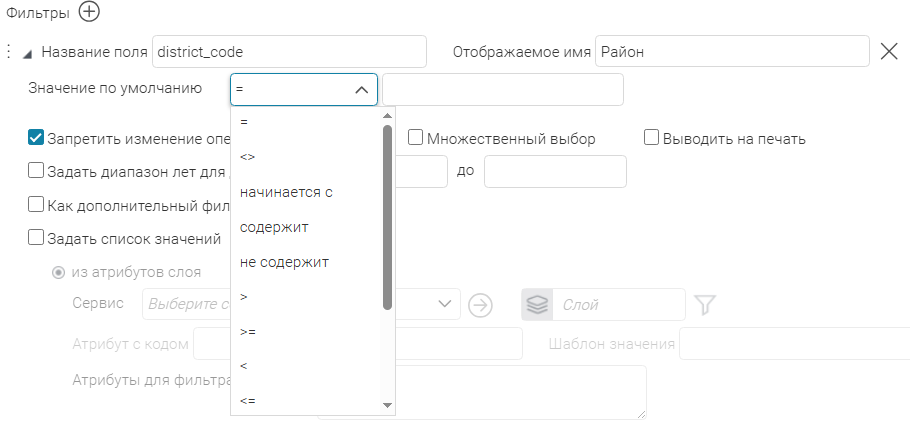The image size is (910, 423).
Task: Open the Сервис dropdown chevron
Action: (x=445, y=305)
